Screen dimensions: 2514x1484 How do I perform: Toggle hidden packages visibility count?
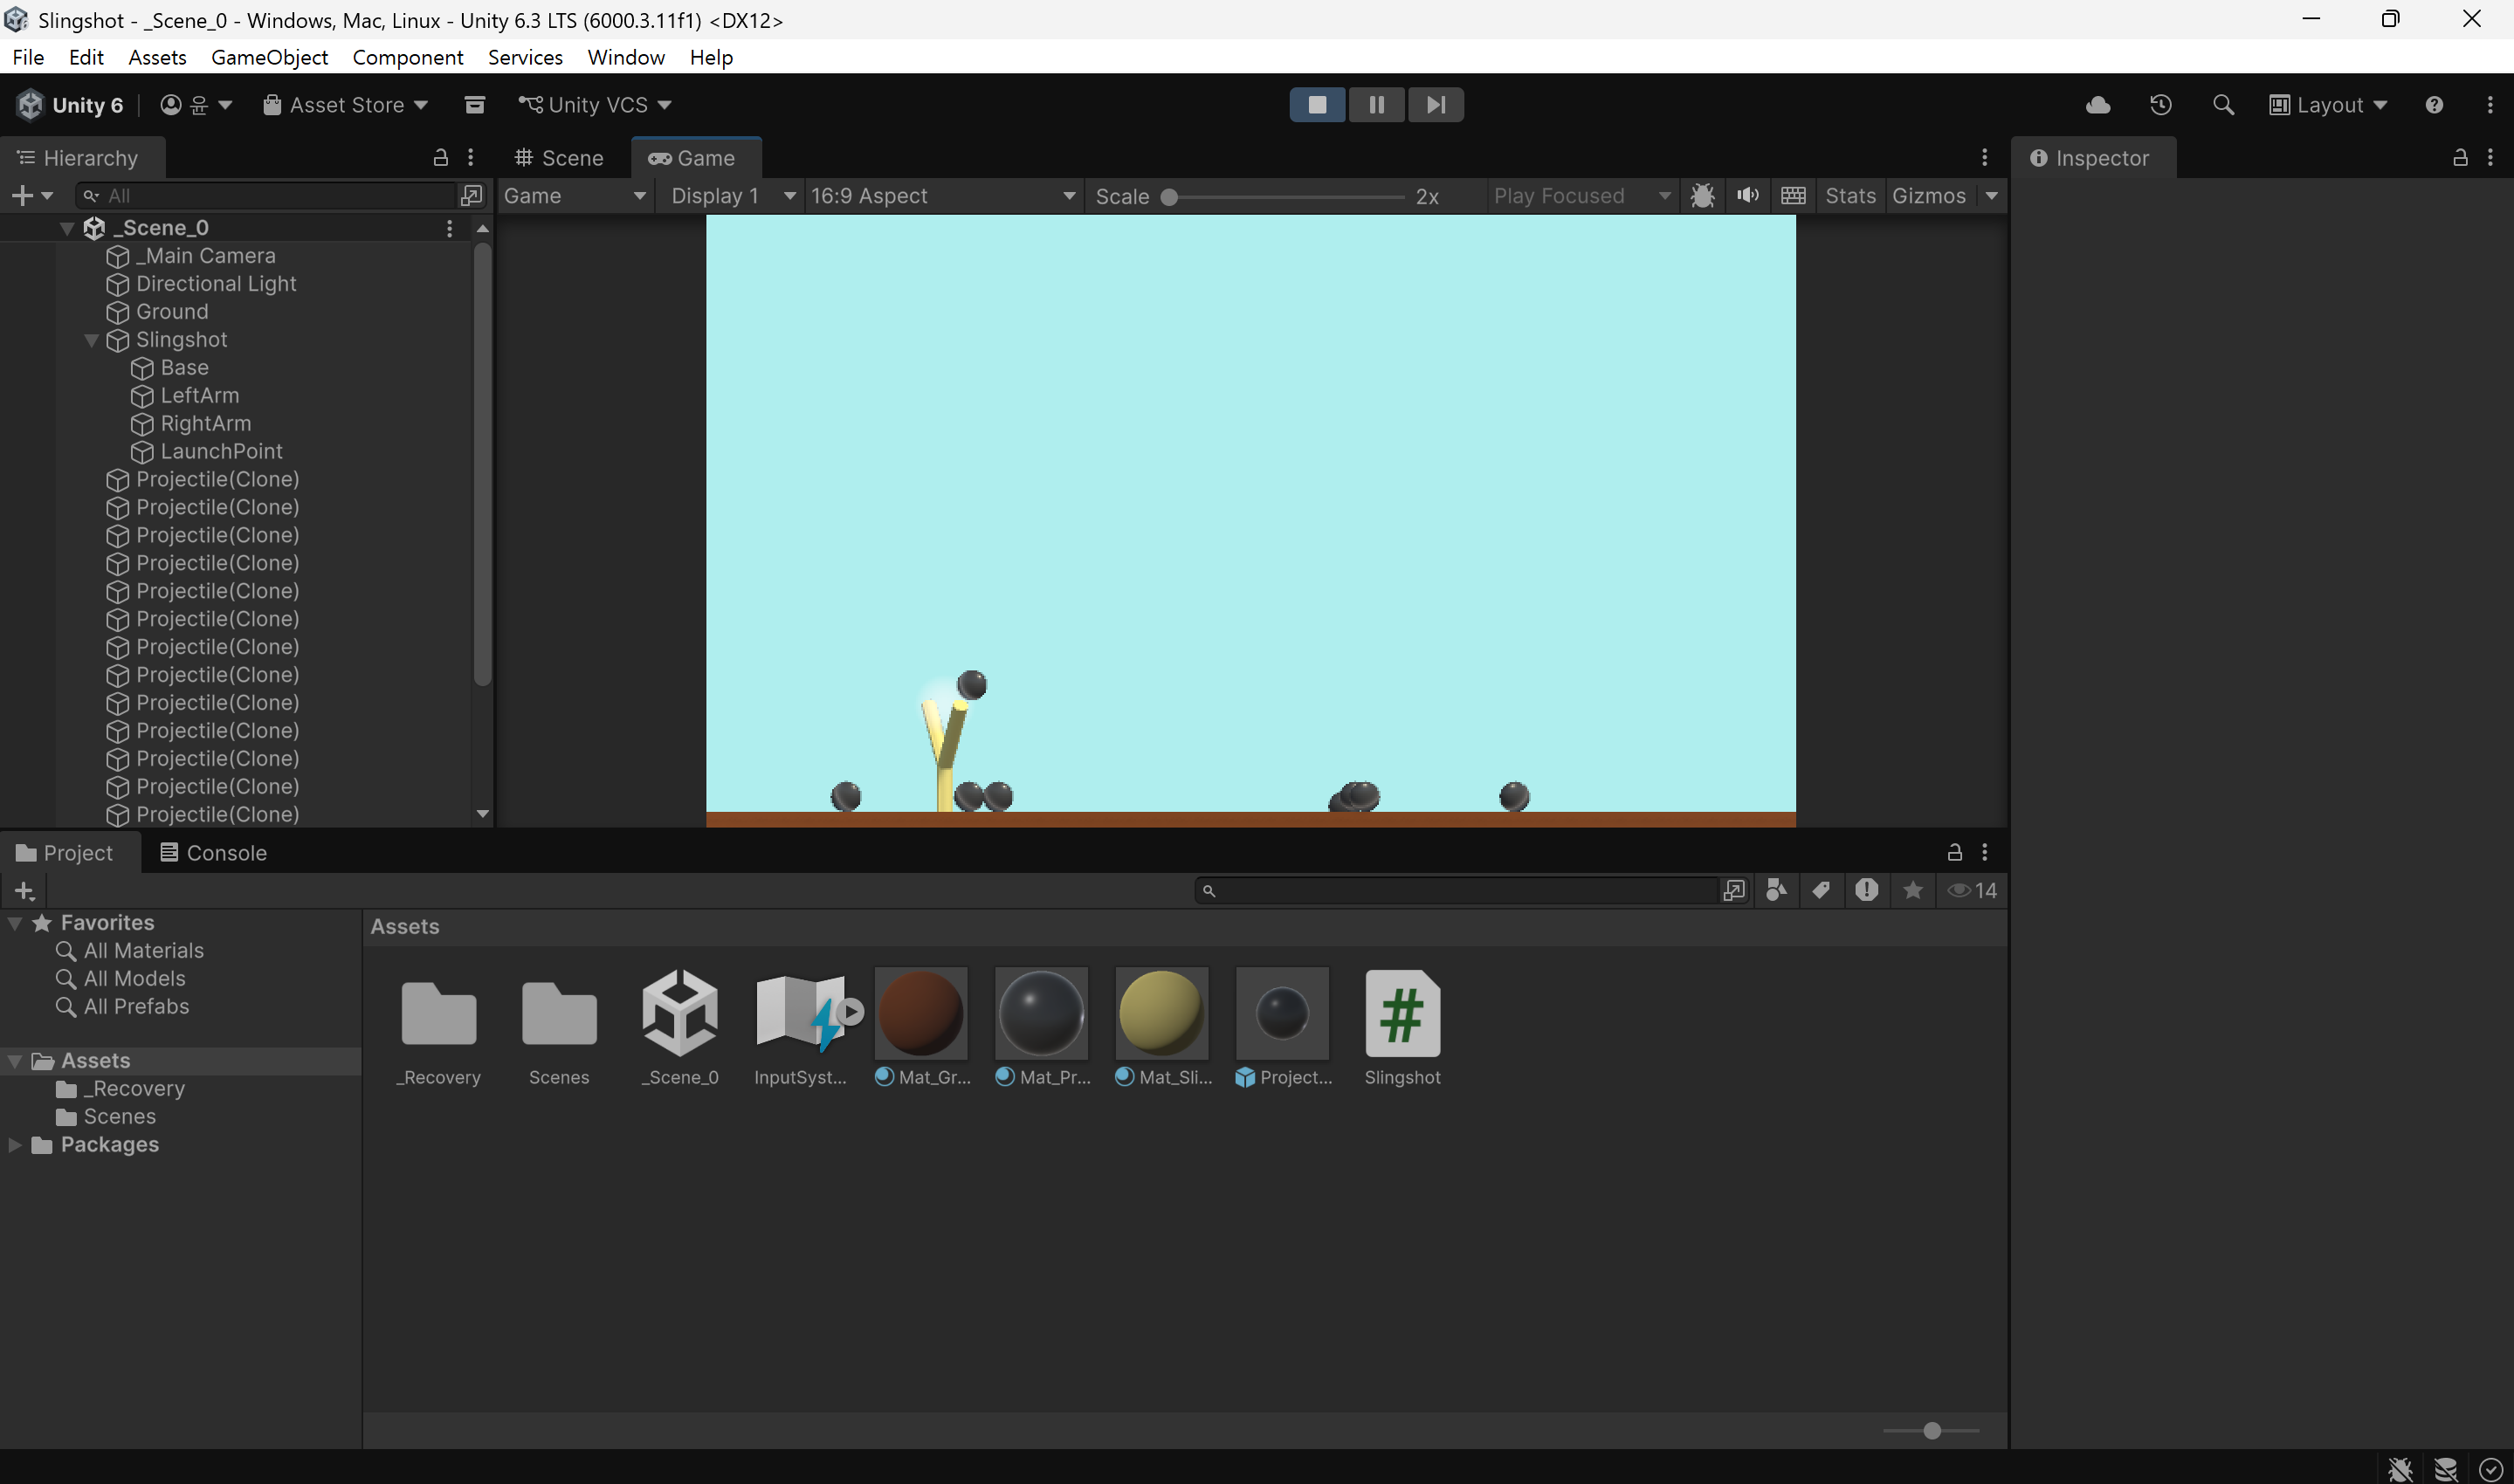1972,890
